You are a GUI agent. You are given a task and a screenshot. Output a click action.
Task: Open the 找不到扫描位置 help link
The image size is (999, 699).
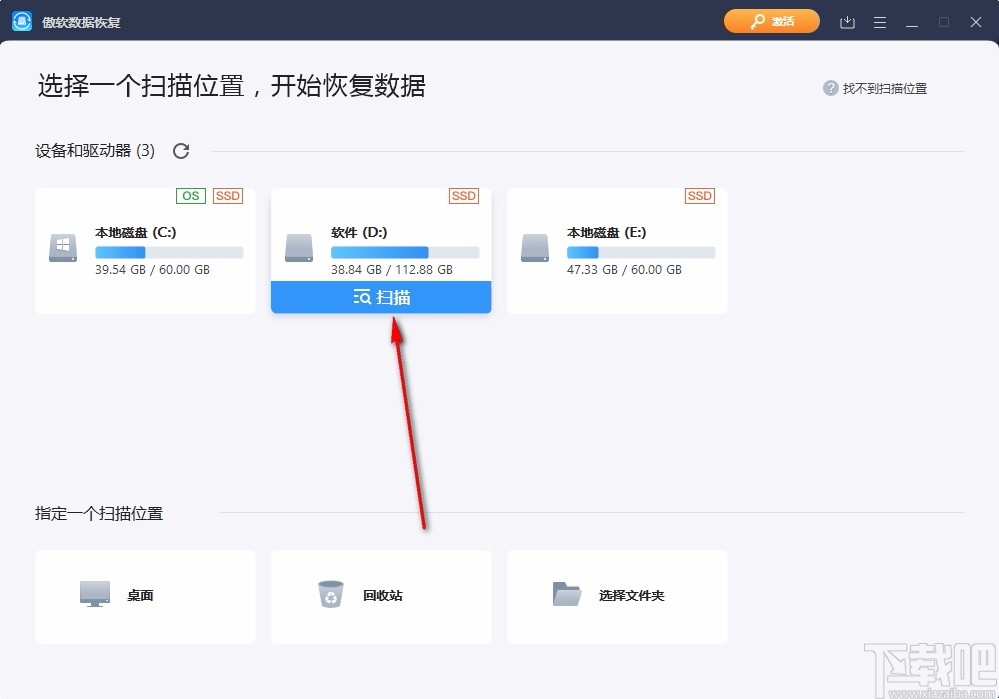click(885, 88)
